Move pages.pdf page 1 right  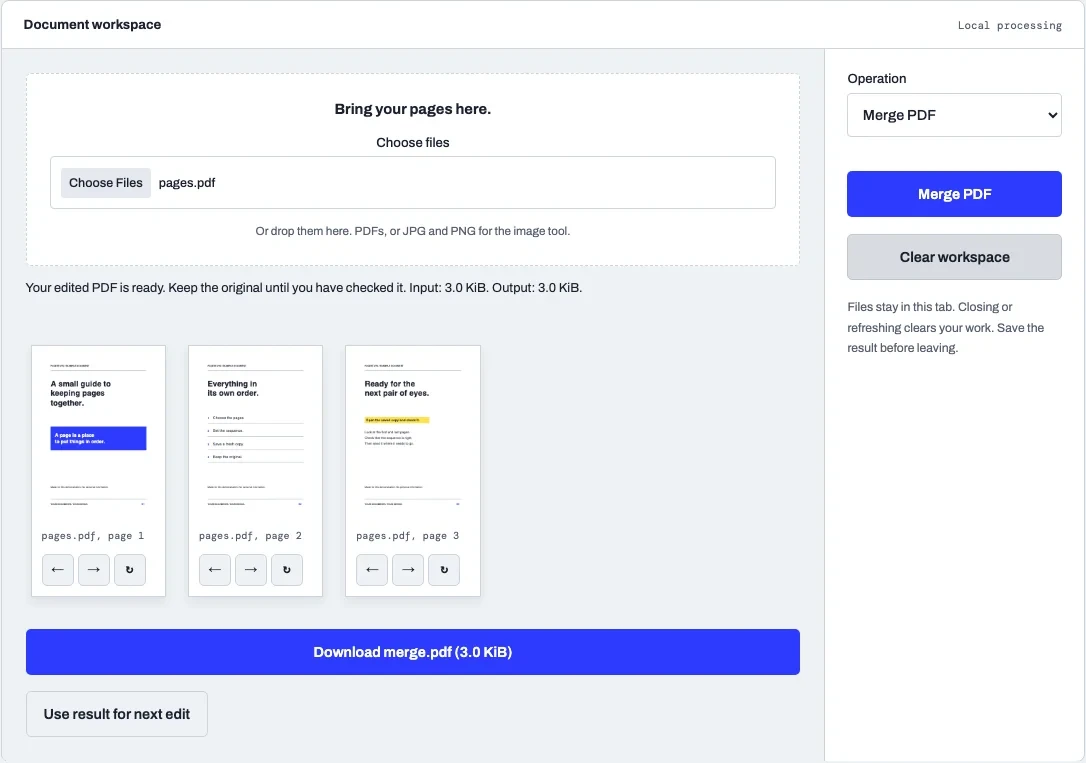pos(94,570)
